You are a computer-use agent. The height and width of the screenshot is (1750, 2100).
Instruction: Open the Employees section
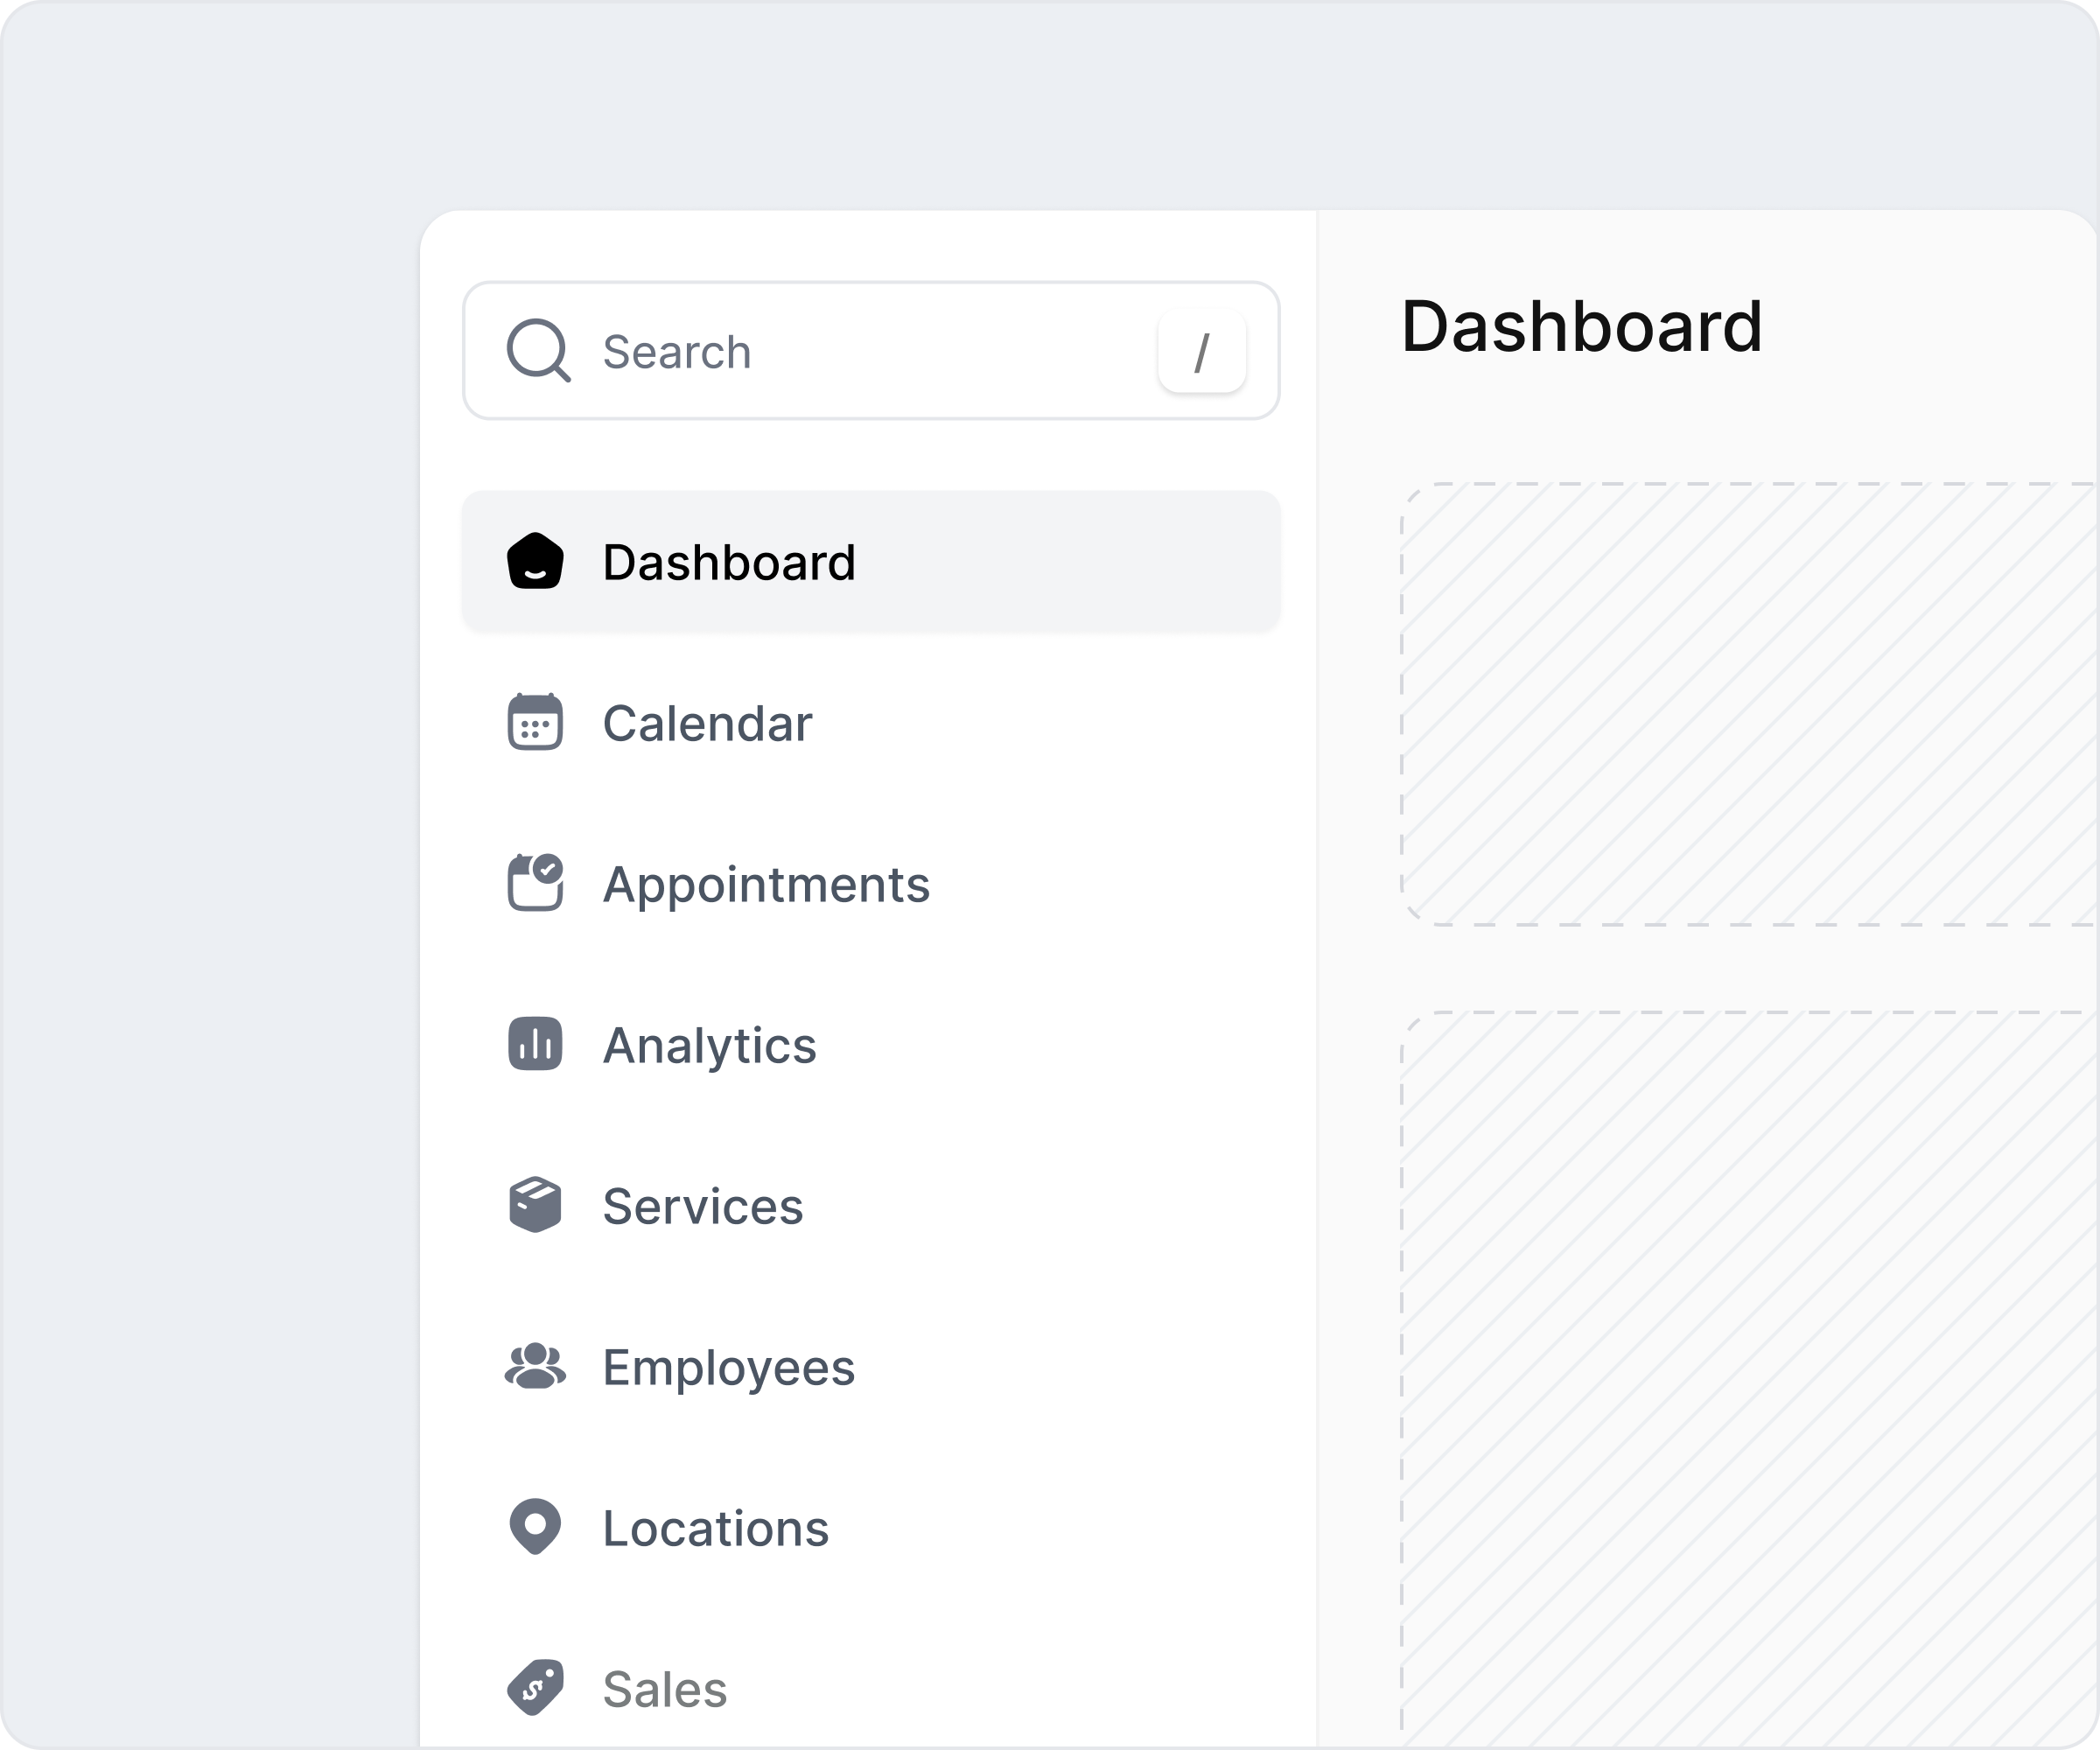[x=728, y=1367]
